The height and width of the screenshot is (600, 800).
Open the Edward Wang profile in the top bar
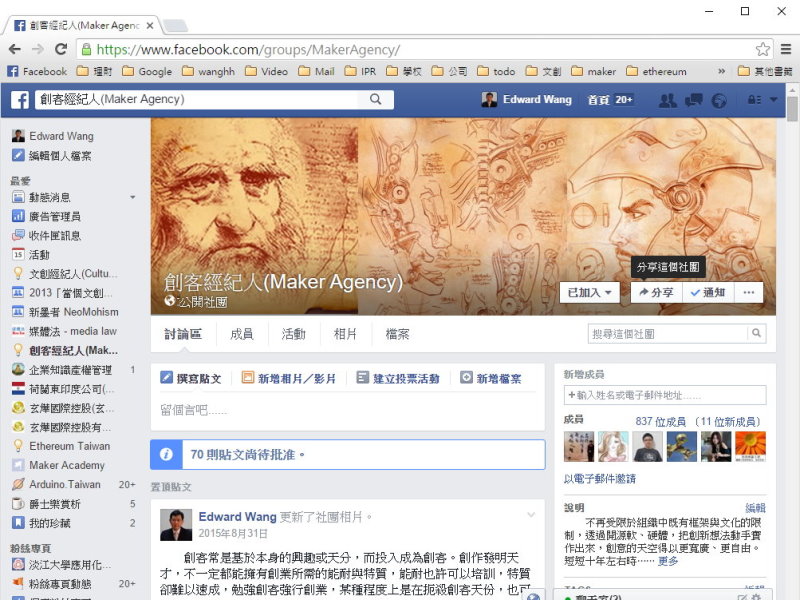tap(527, 99)
